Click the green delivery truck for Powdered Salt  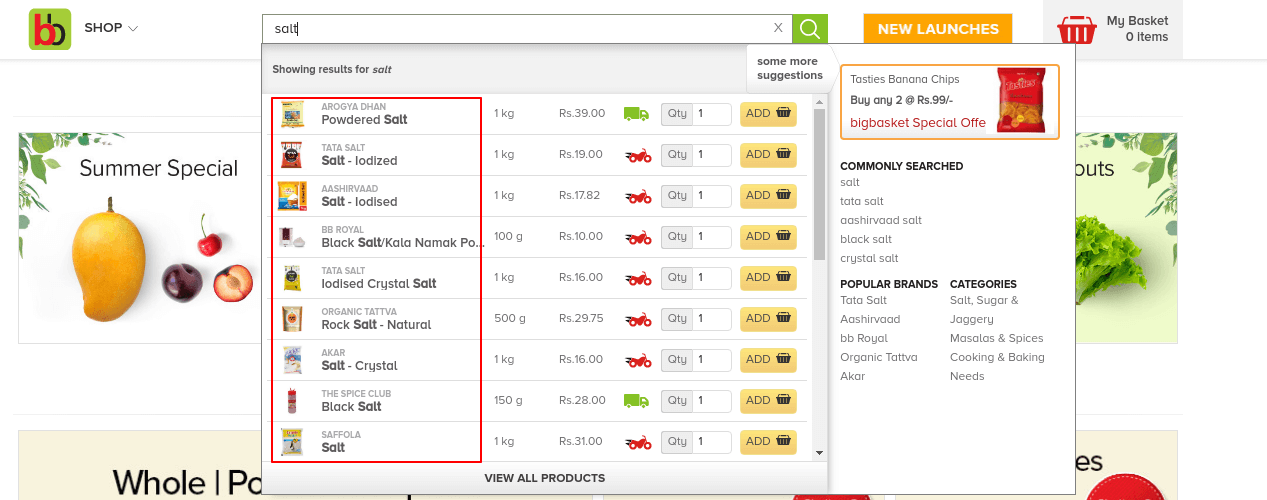coord(637,114)
